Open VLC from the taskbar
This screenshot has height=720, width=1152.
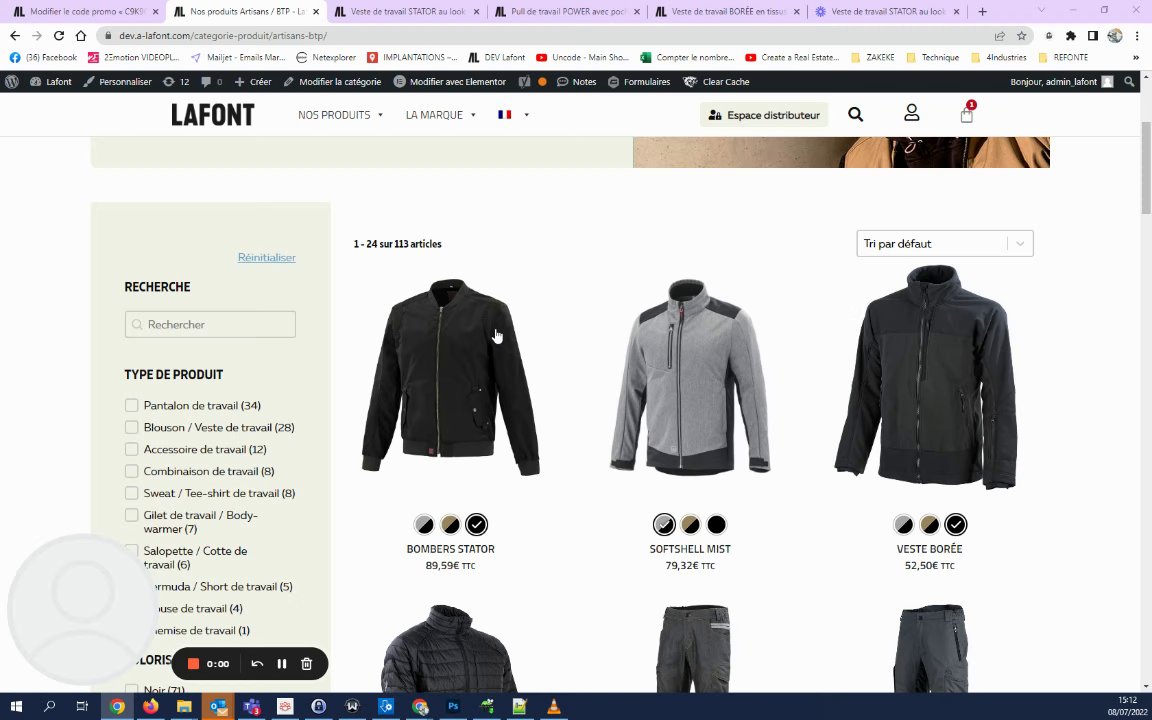pos(554,707)
